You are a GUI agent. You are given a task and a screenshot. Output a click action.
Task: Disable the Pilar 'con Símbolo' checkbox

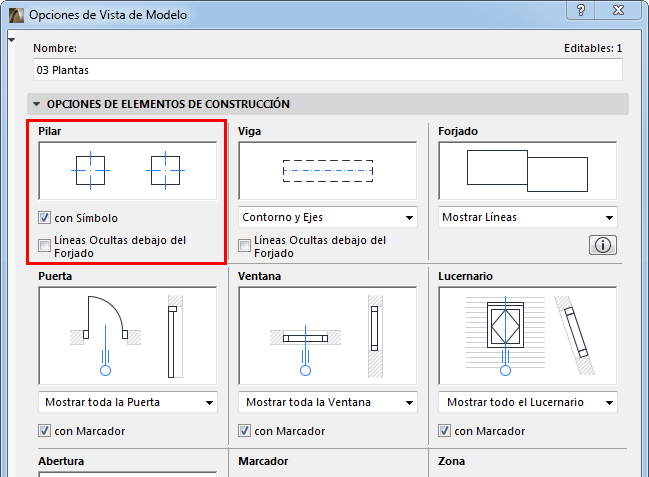pyautogui.click(x=44, y=217)
